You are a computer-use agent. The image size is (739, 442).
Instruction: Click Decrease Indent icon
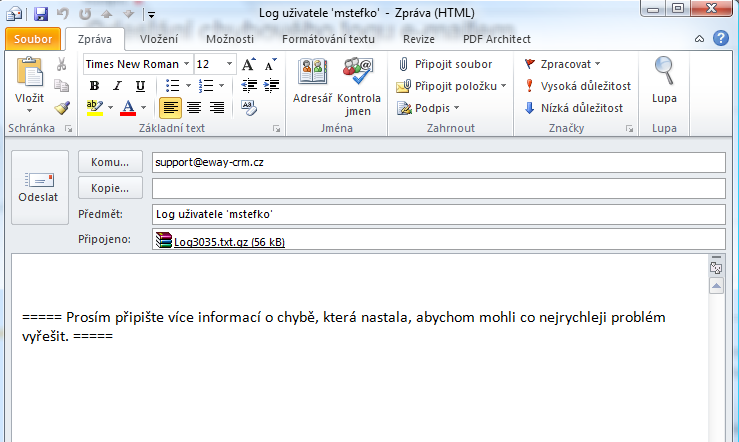click(x=249, y=86)
